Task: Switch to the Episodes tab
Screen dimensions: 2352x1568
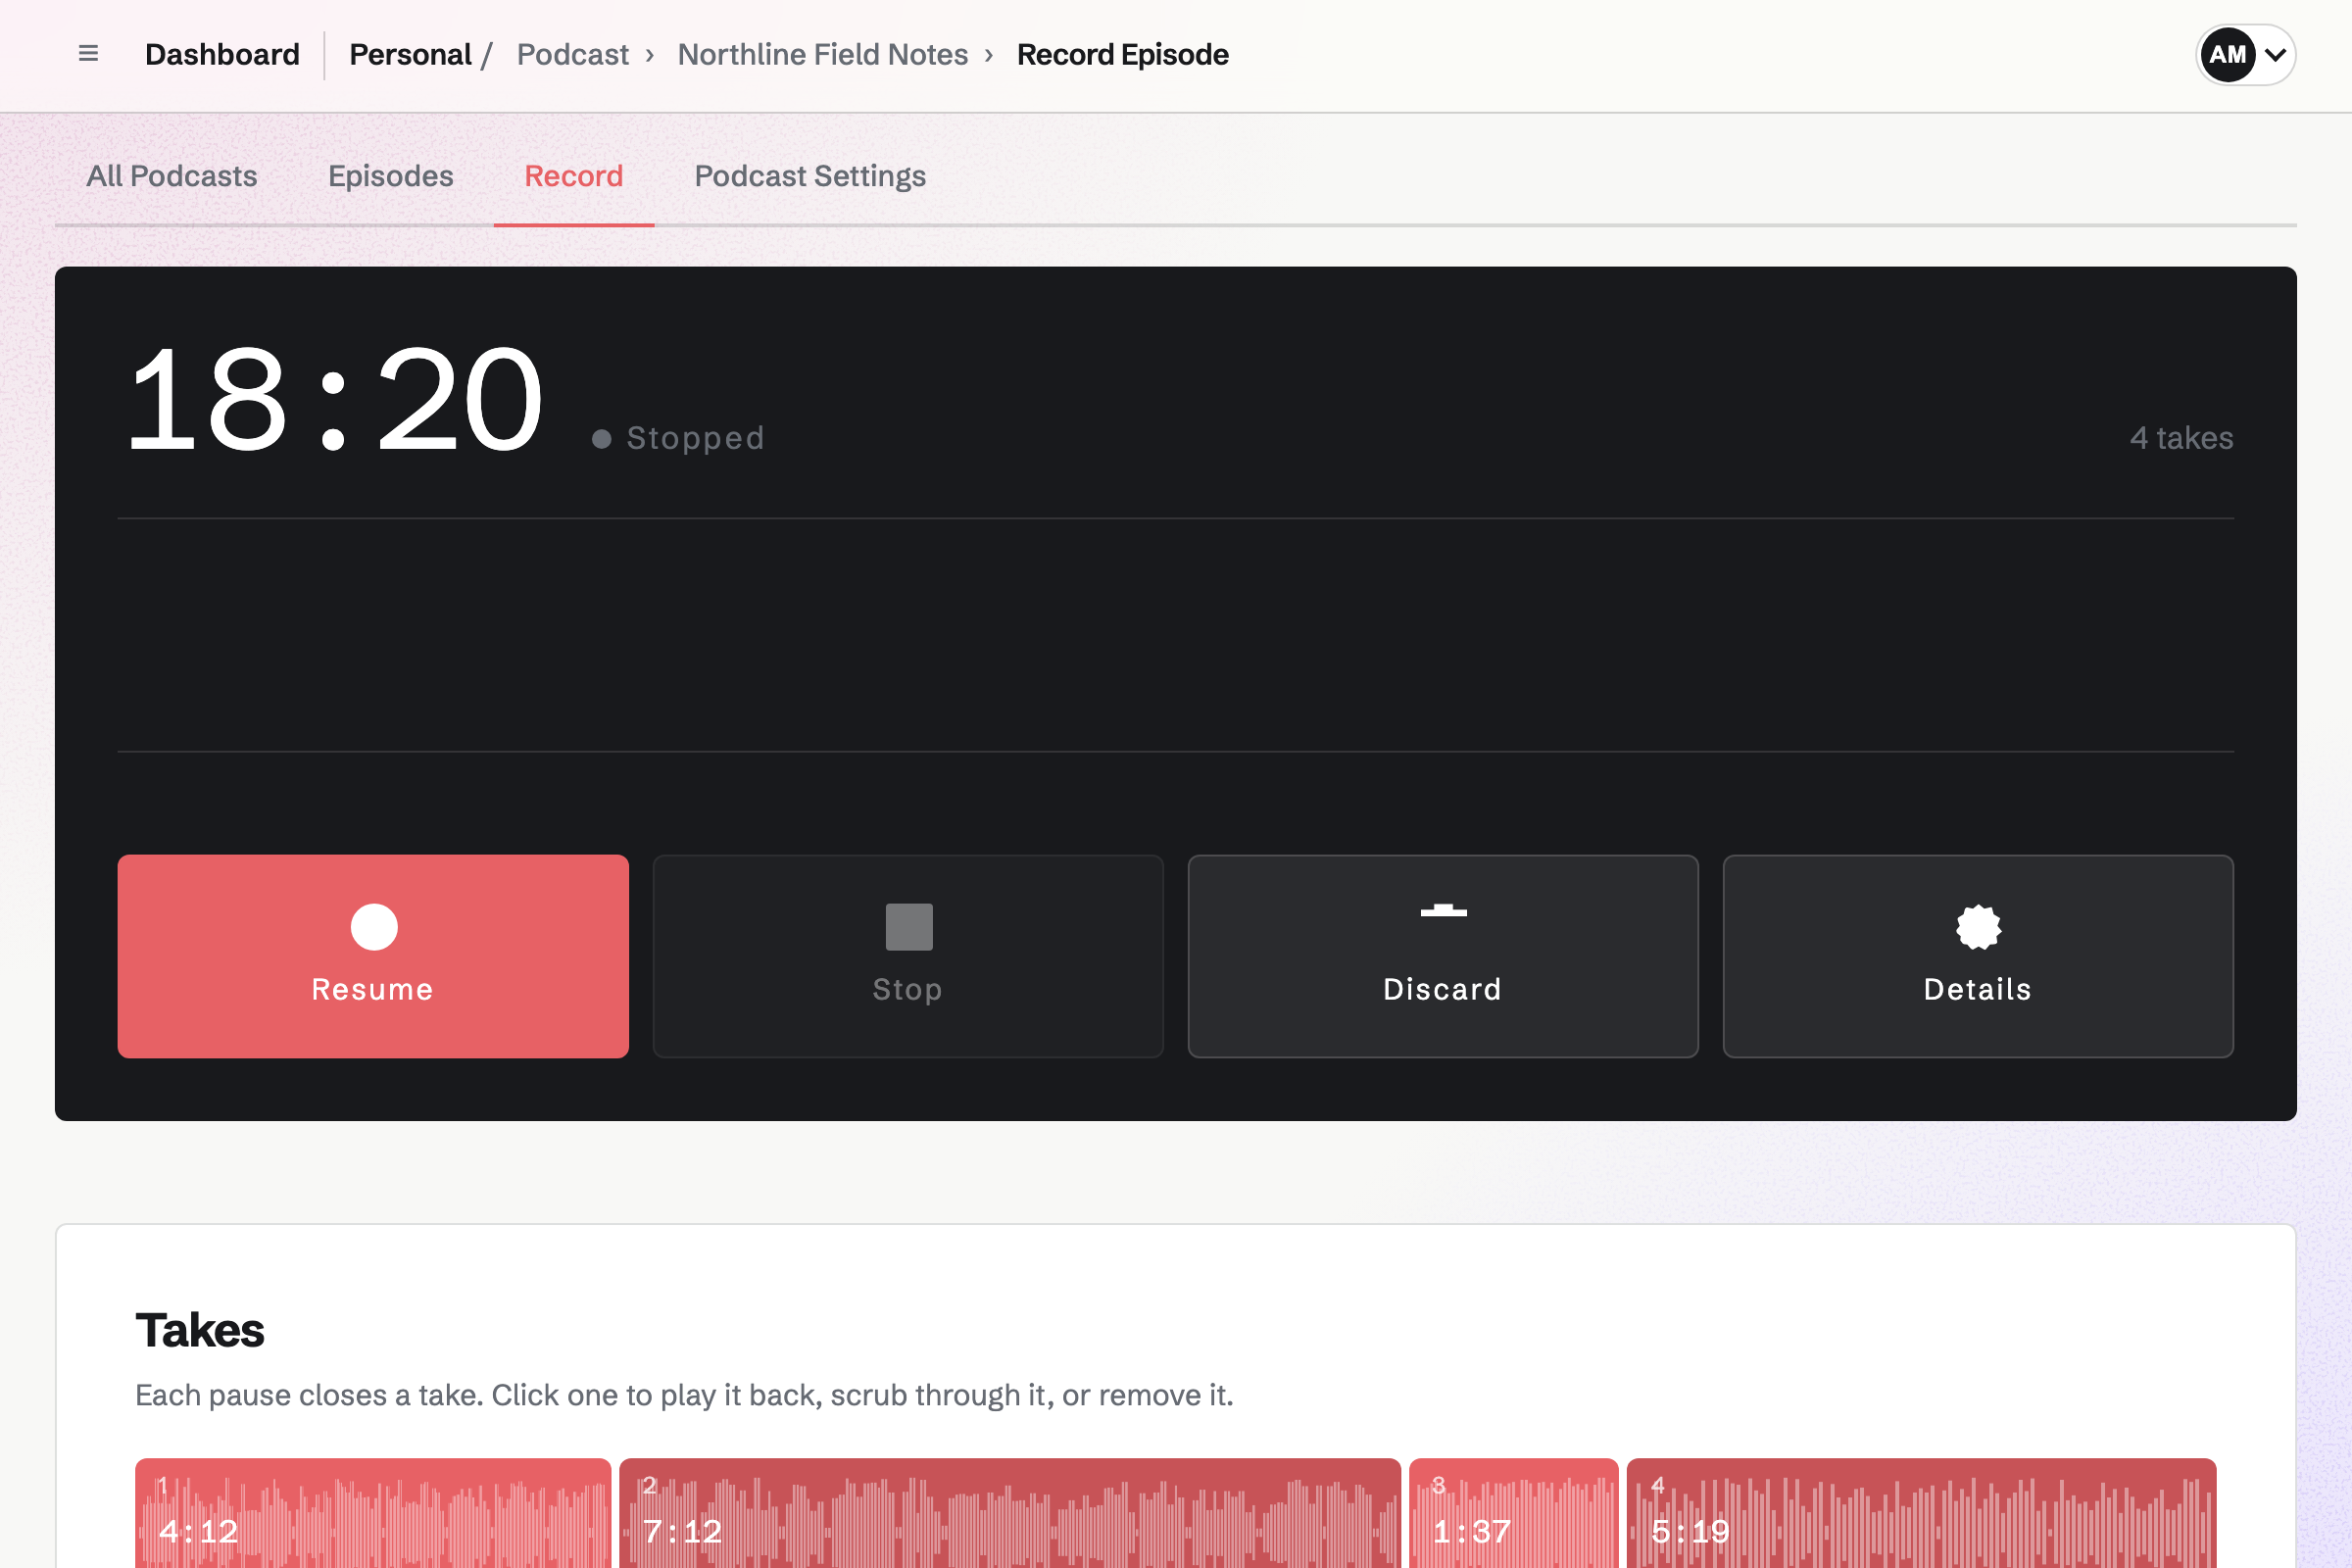Action: coord(391,176)
